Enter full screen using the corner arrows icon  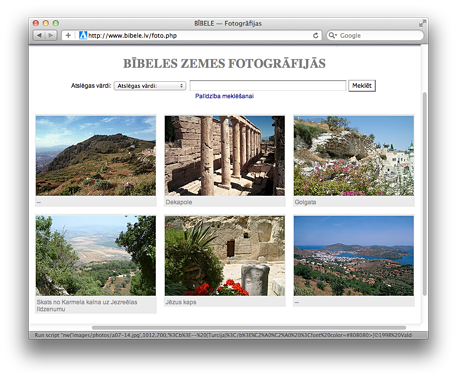[x=422, y=23]
